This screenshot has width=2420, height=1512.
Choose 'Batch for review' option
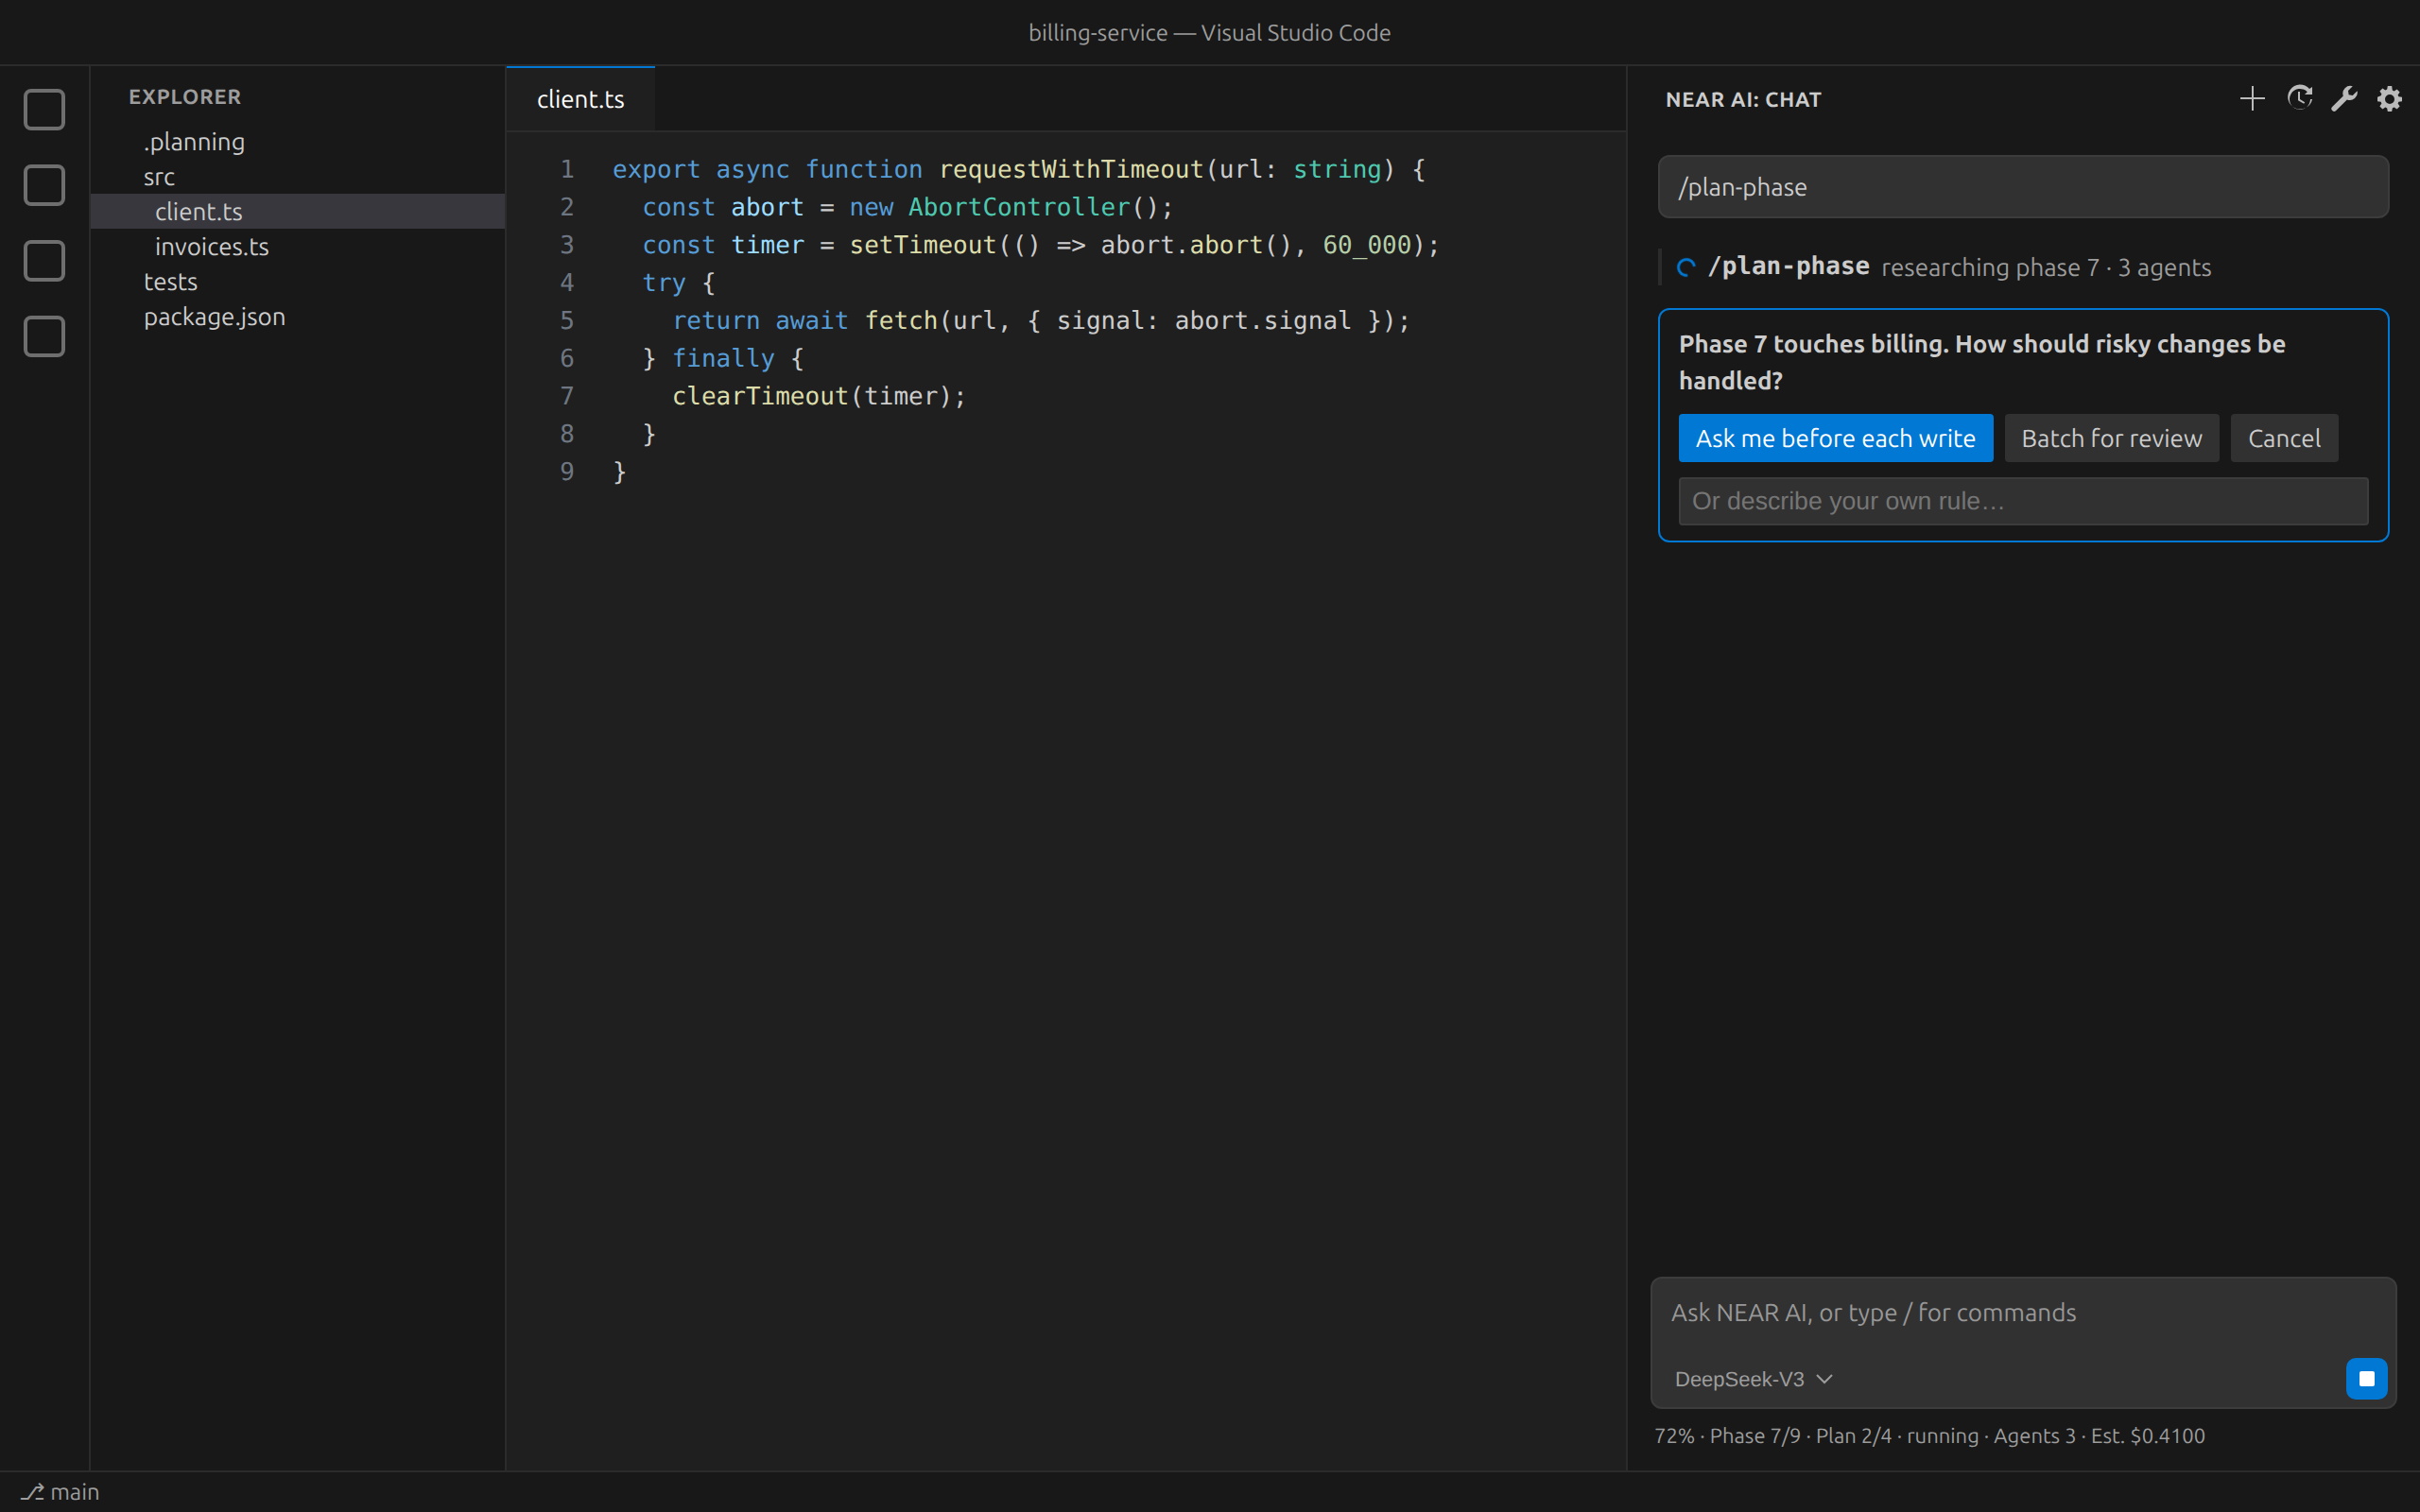click(x=2111, y=438)
